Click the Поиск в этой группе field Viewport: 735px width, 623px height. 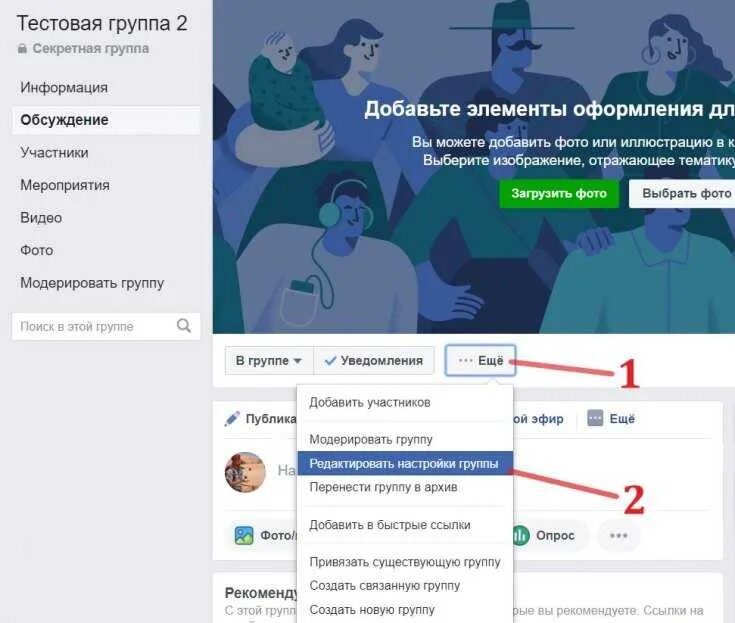pyautogui.click(x=106, y=326)
